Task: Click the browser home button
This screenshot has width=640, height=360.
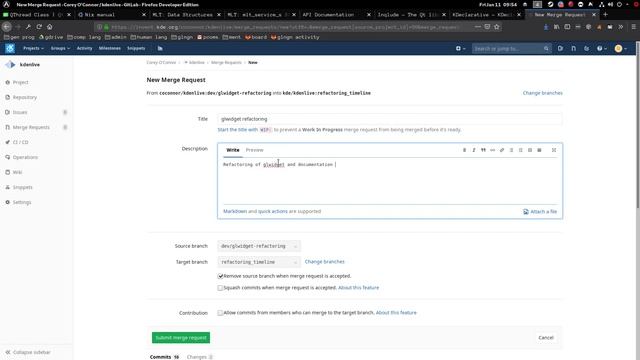Action: (x=49, y=27)
